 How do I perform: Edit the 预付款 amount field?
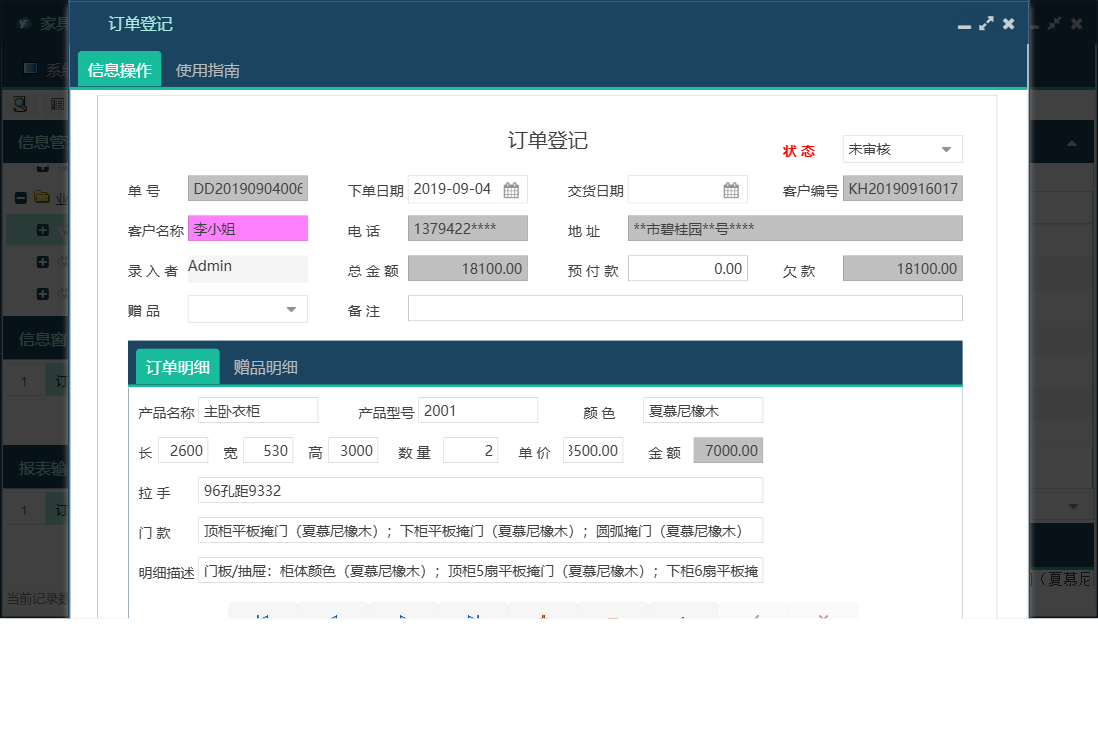tap(687, 267)
